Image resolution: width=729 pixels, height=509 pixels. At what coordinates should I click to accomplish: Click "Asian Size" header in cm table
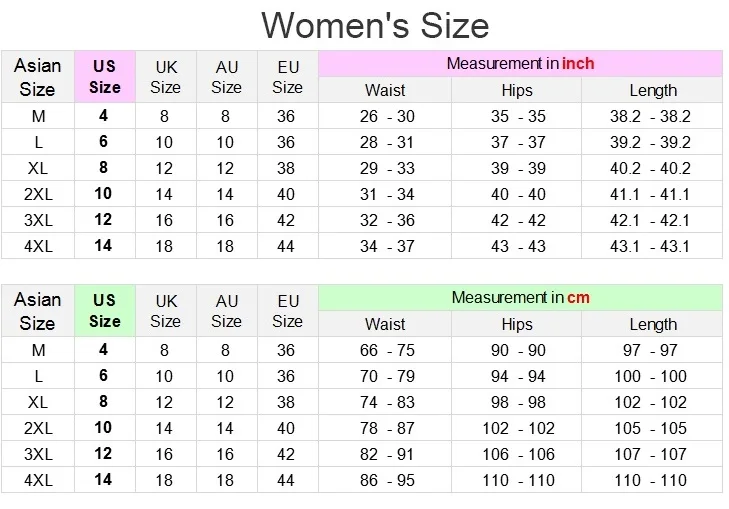[38, 310]
